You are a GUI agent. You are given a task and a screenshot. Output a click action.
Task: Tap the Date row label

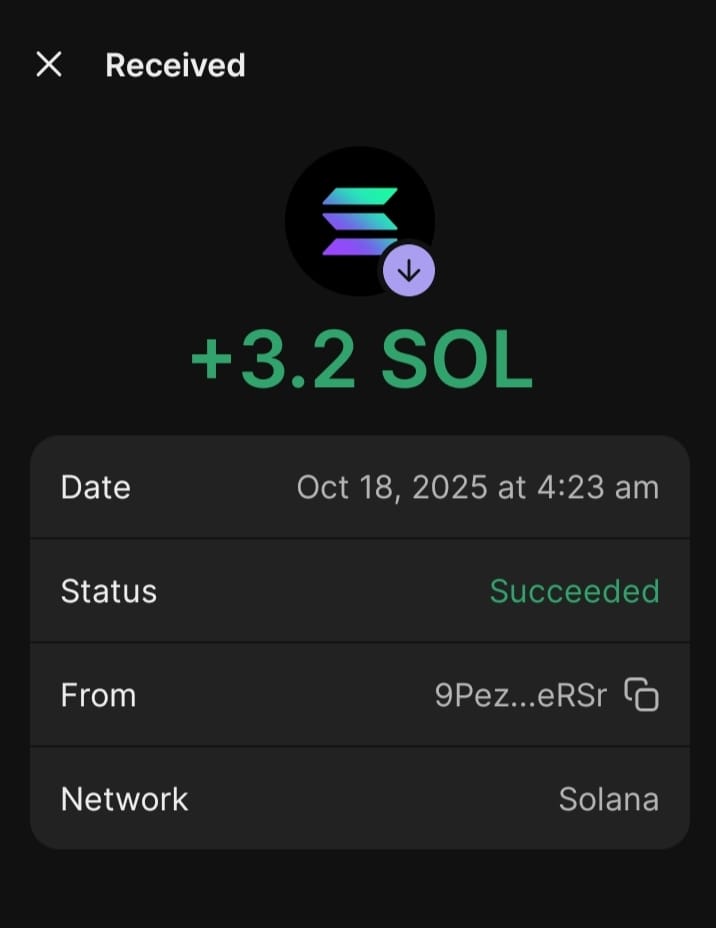pyautogui.click(x=96, y=487)
